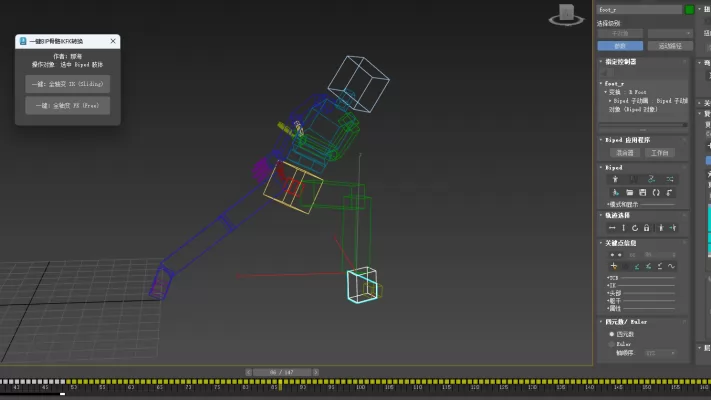Select the Quaternion (四元数) radio option
The width and height of the screenshot is (711, 400).
[x=612, y=334]
